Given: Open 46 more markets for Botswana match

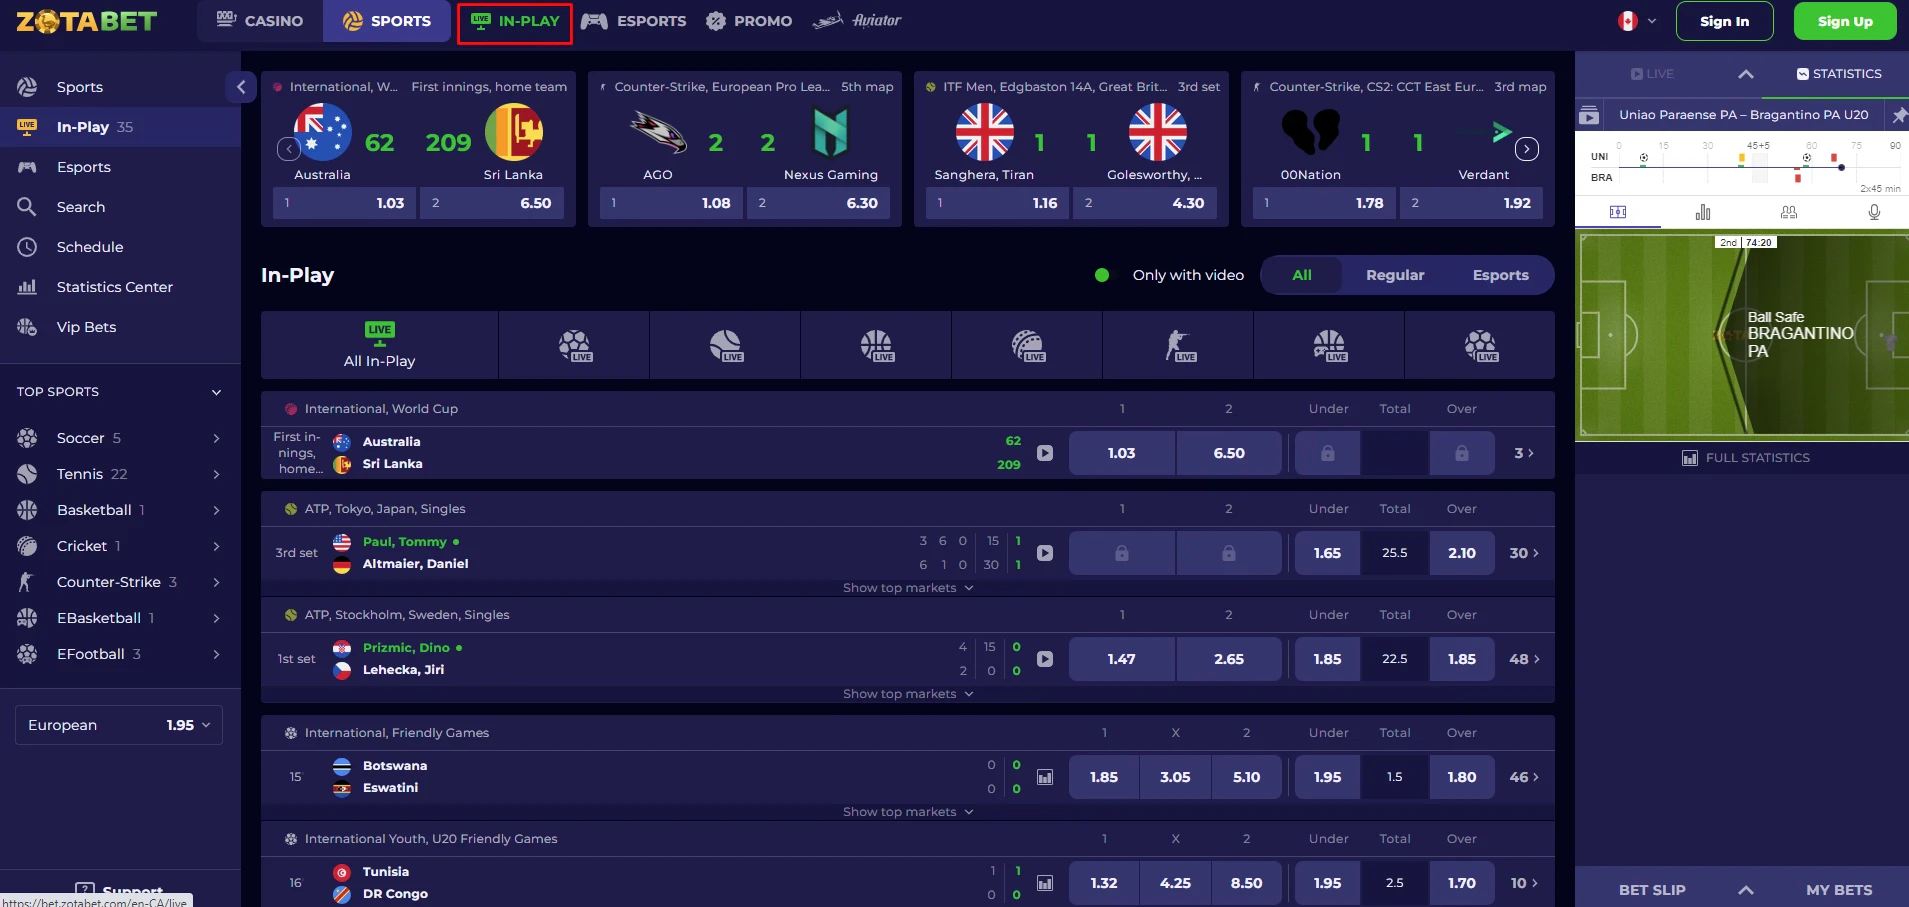Looking at the screenshot, I should click(x=1524, y=777).
